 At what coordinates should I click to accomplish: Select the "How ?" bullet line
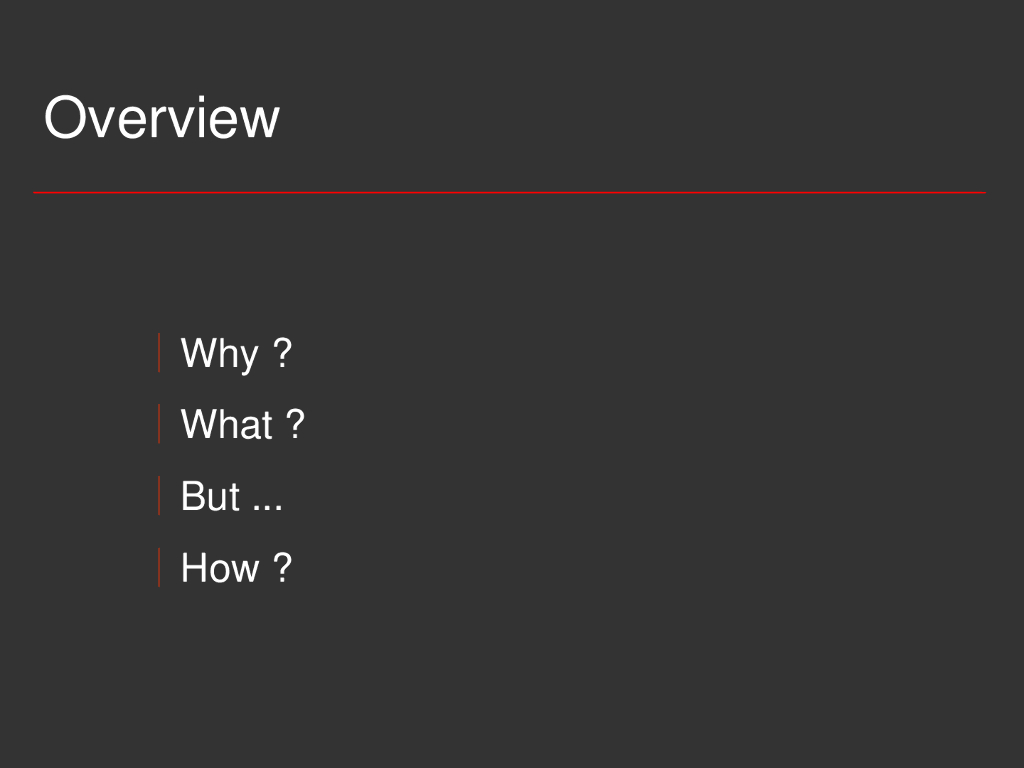click(x=236, y=568)
